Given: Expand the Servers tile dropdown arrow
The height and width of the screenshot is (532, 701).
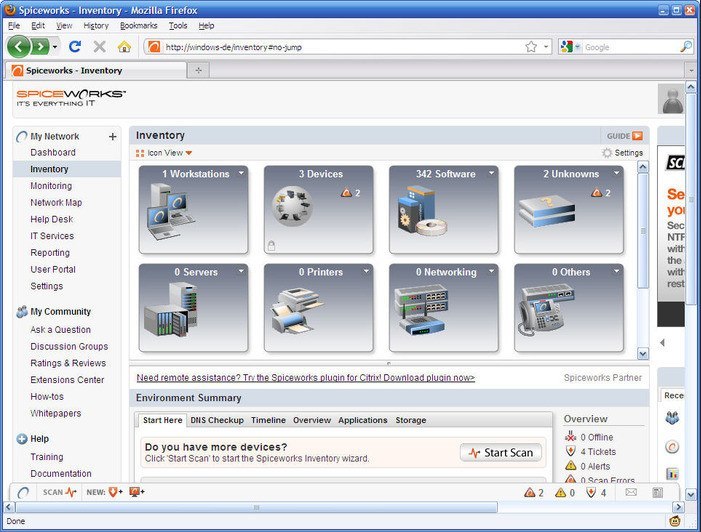Looking at the screenshot, I should coord(241,271).
